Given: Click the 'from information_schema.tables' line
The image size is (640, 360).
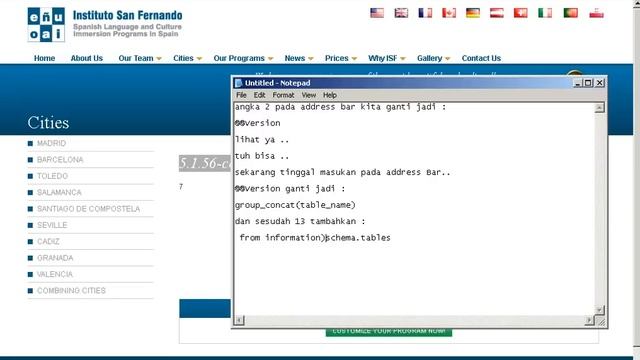Looking at the screenshot, I should [x=315, y=238].
